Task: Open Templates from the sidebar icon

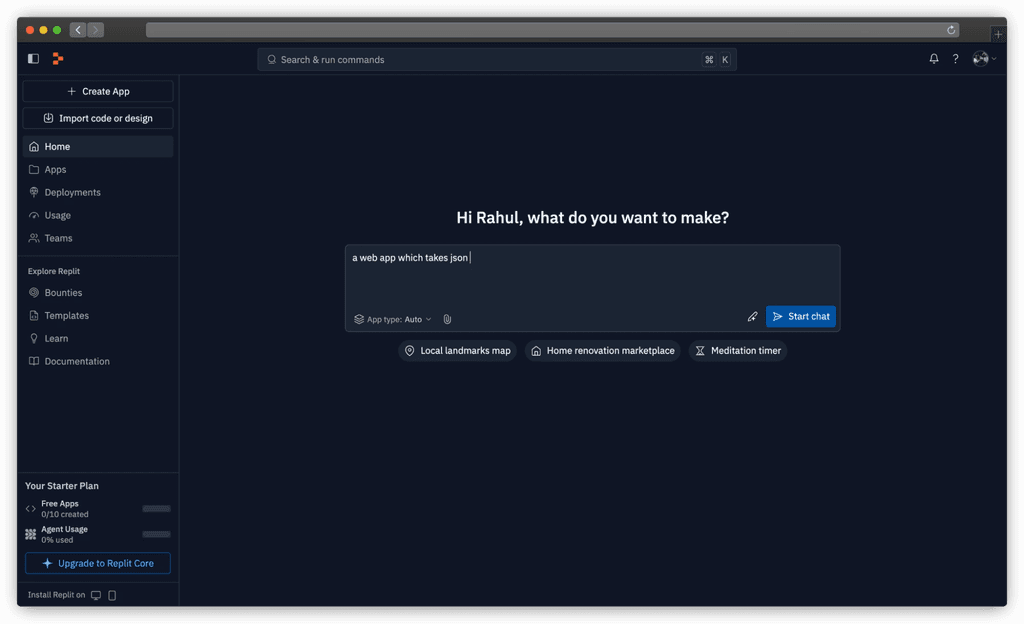Action: tap(33, 315)
